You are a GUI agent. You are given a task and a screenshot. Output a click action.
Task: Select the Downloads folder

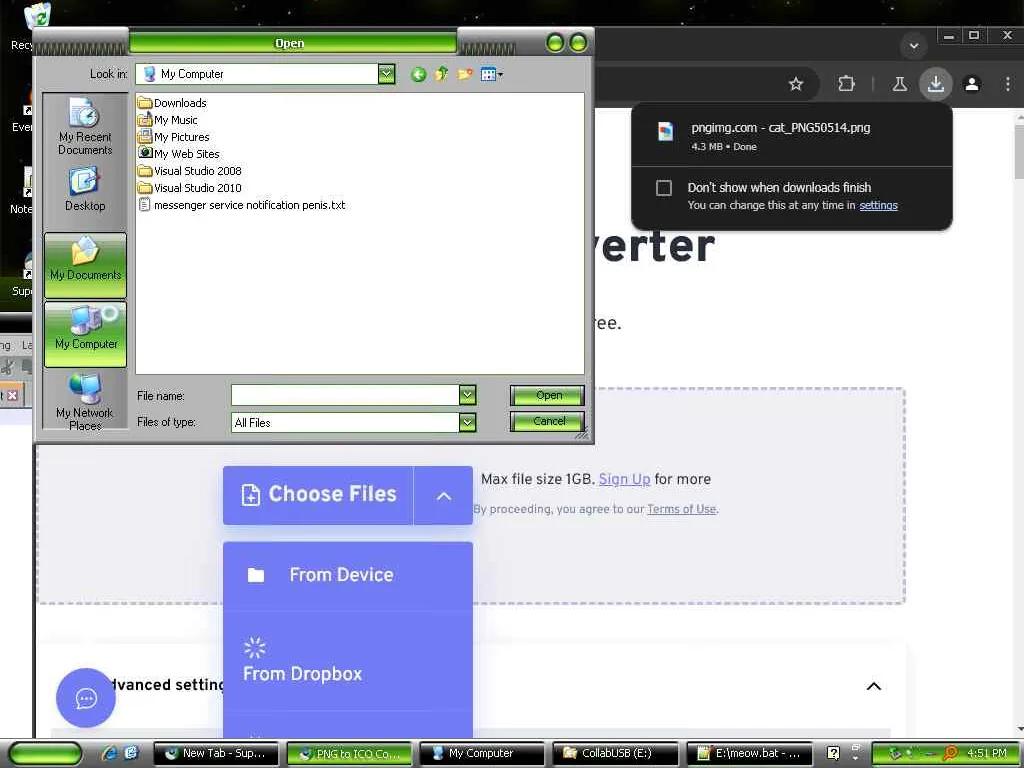pyautogui.click(x=172, y=103)
